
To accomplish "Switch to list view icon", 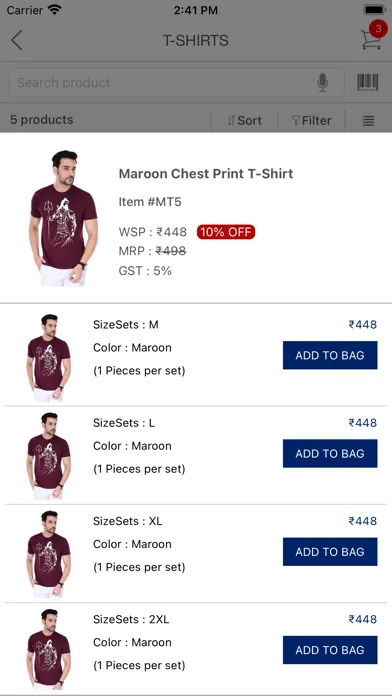I will pyautogui.click(x=368, y=121).
